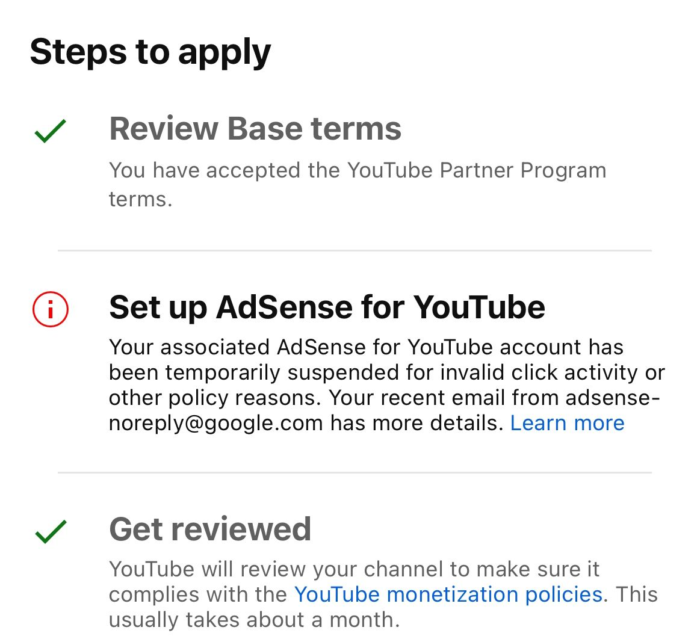This screenshot has height=642, width=700.
Task: Click green checkmark beside Review Base terms
Action: 50,131
